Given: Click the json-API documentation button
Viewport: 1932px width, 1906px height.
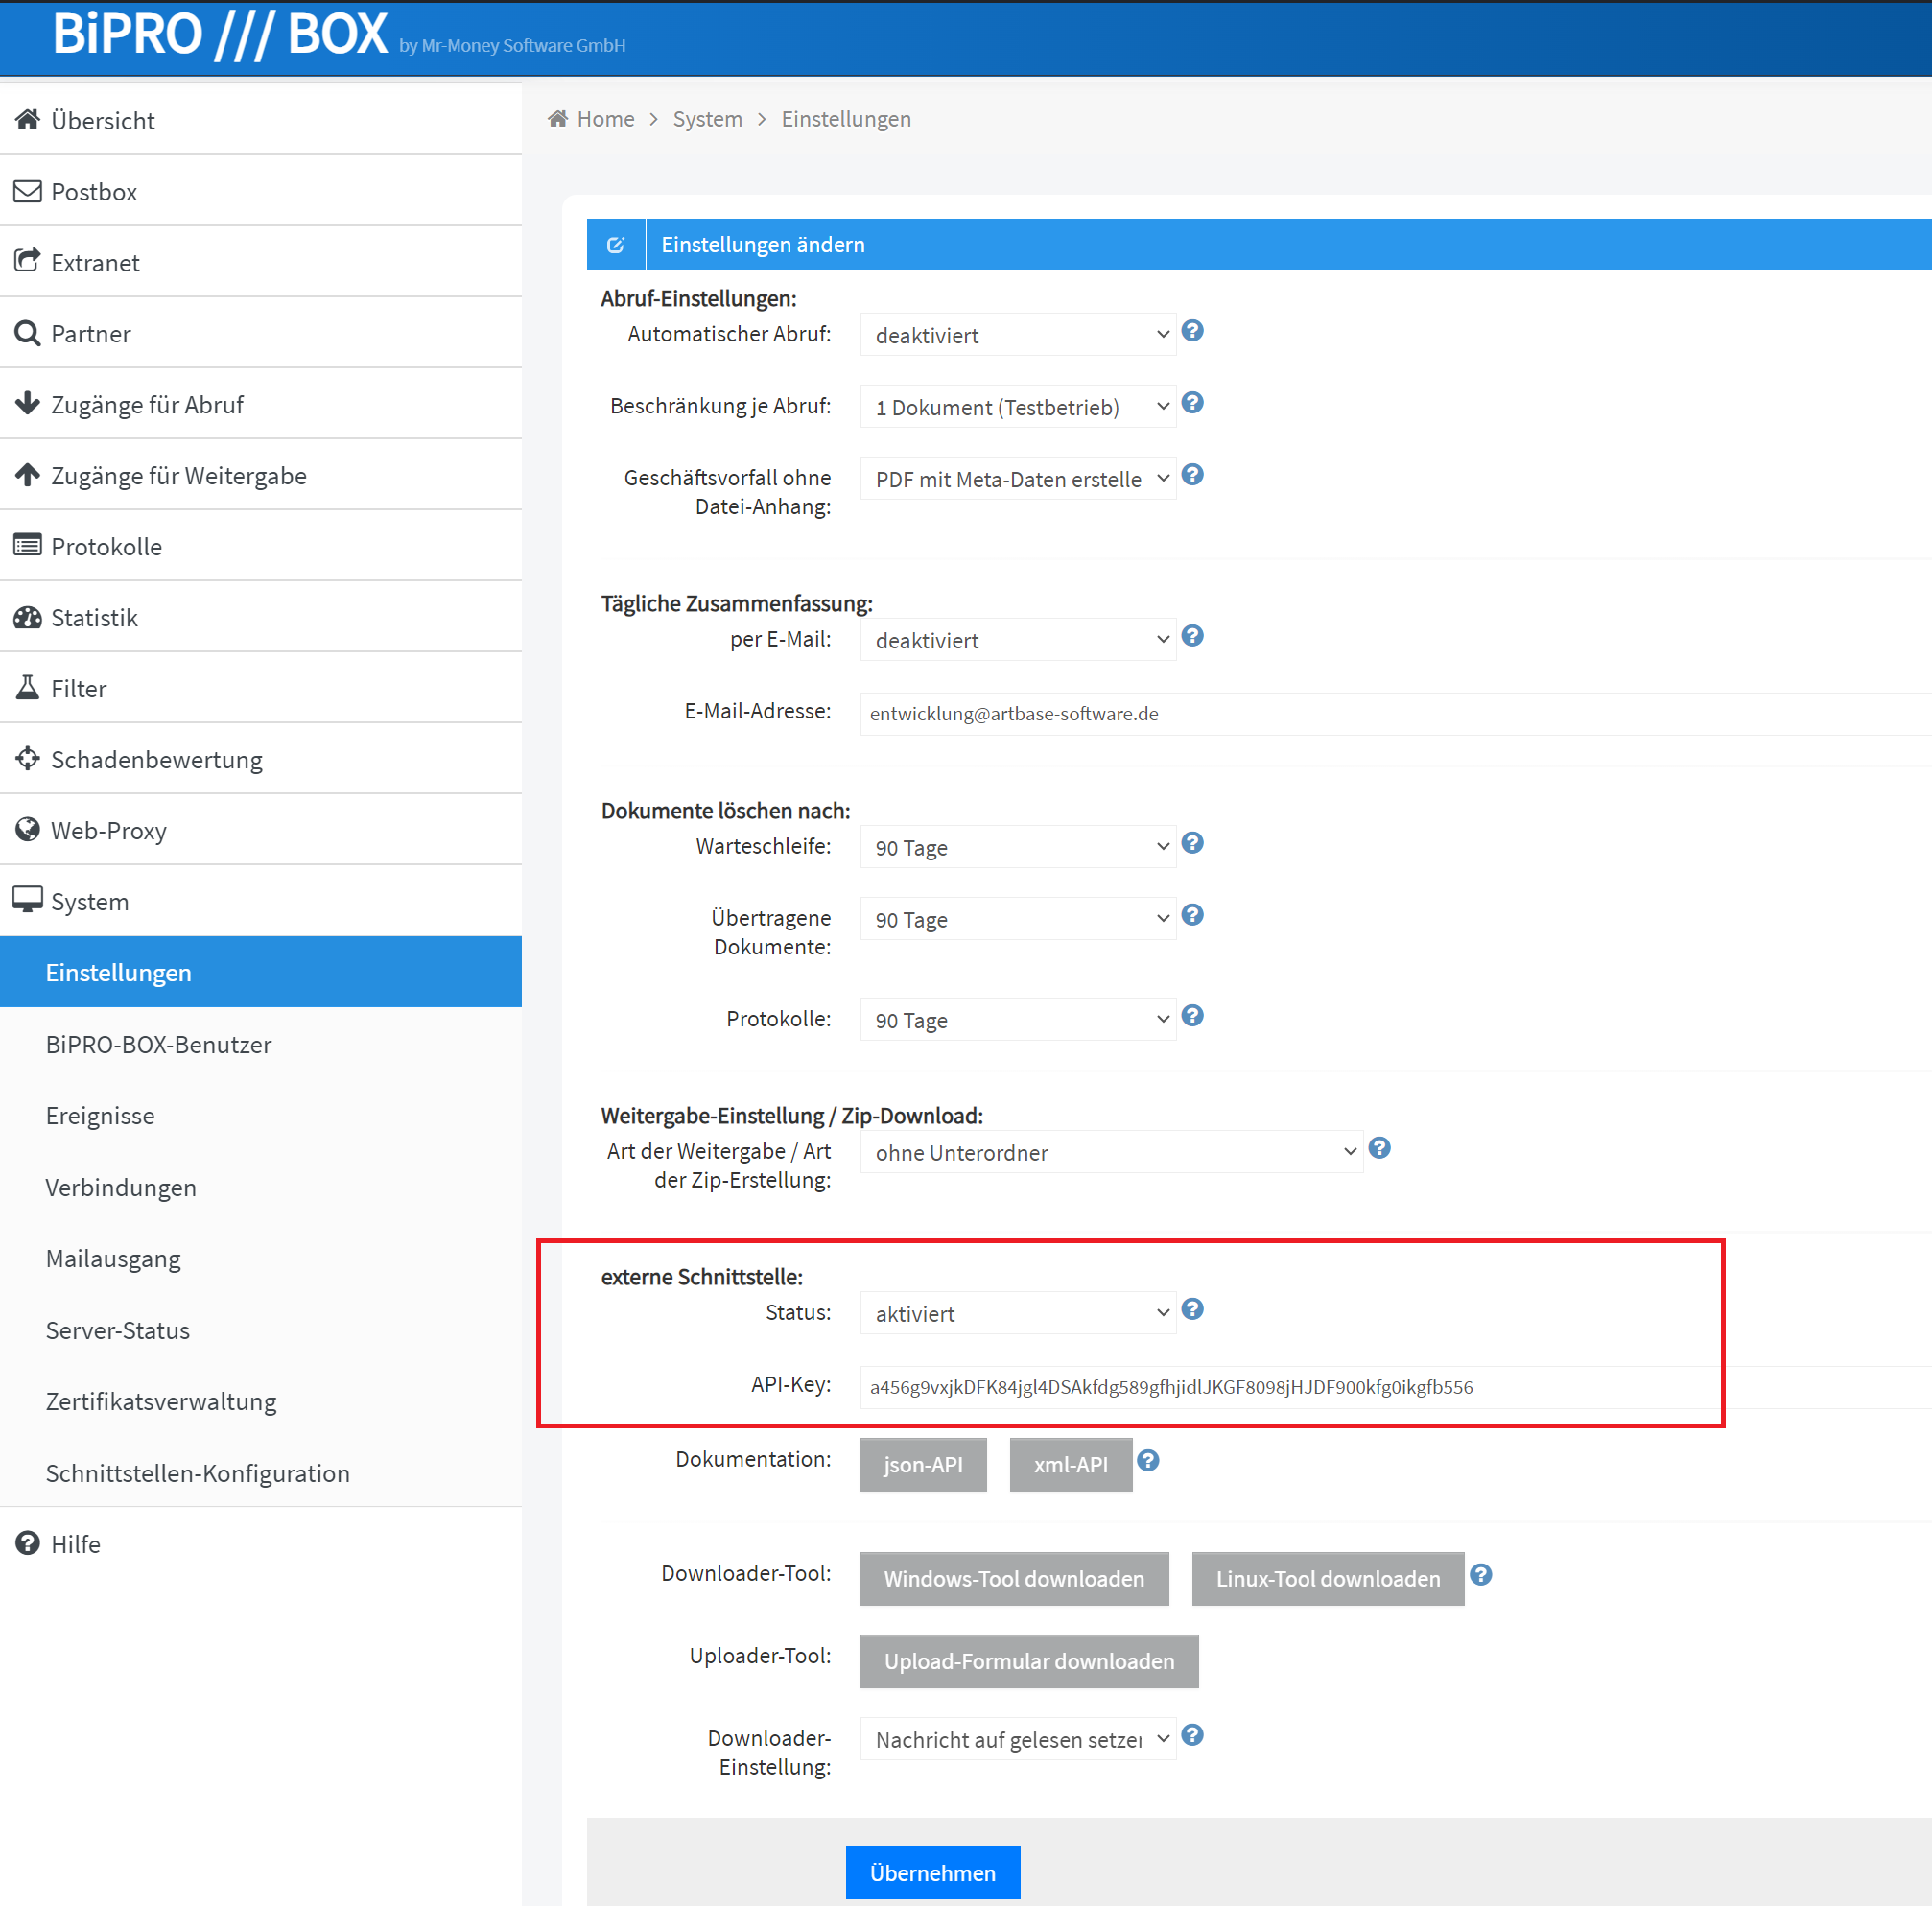Looking at the screenshot, I should coord(923,1465).
